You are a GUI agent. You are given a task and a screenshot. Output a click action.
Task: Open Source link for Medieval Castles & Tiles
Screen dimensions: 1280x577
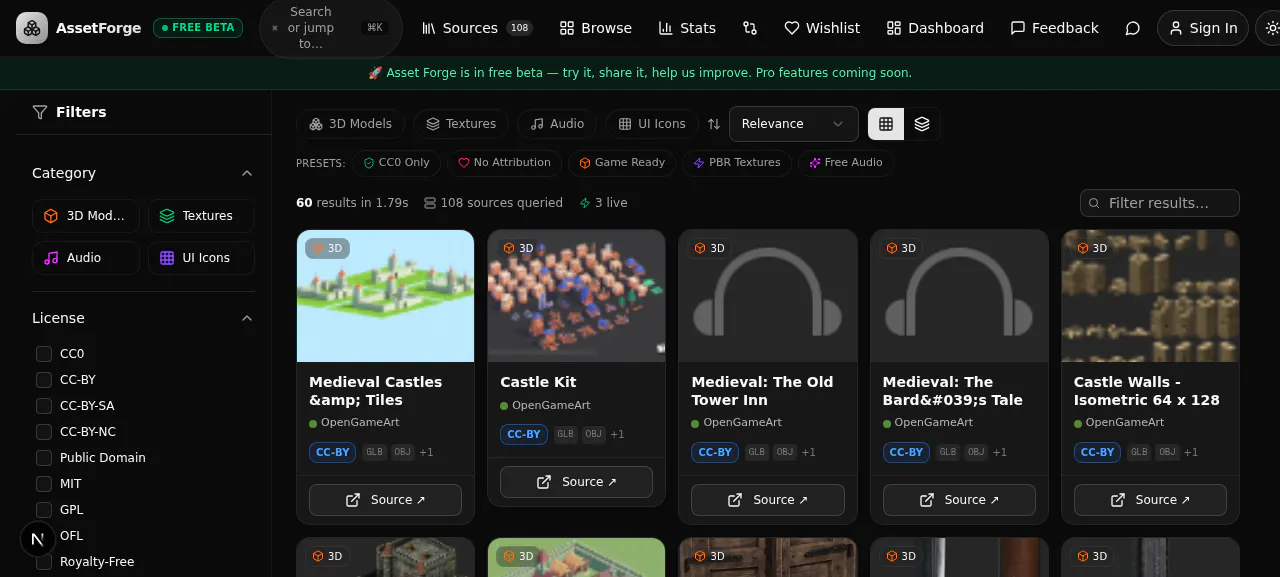[x=385, y=500]
